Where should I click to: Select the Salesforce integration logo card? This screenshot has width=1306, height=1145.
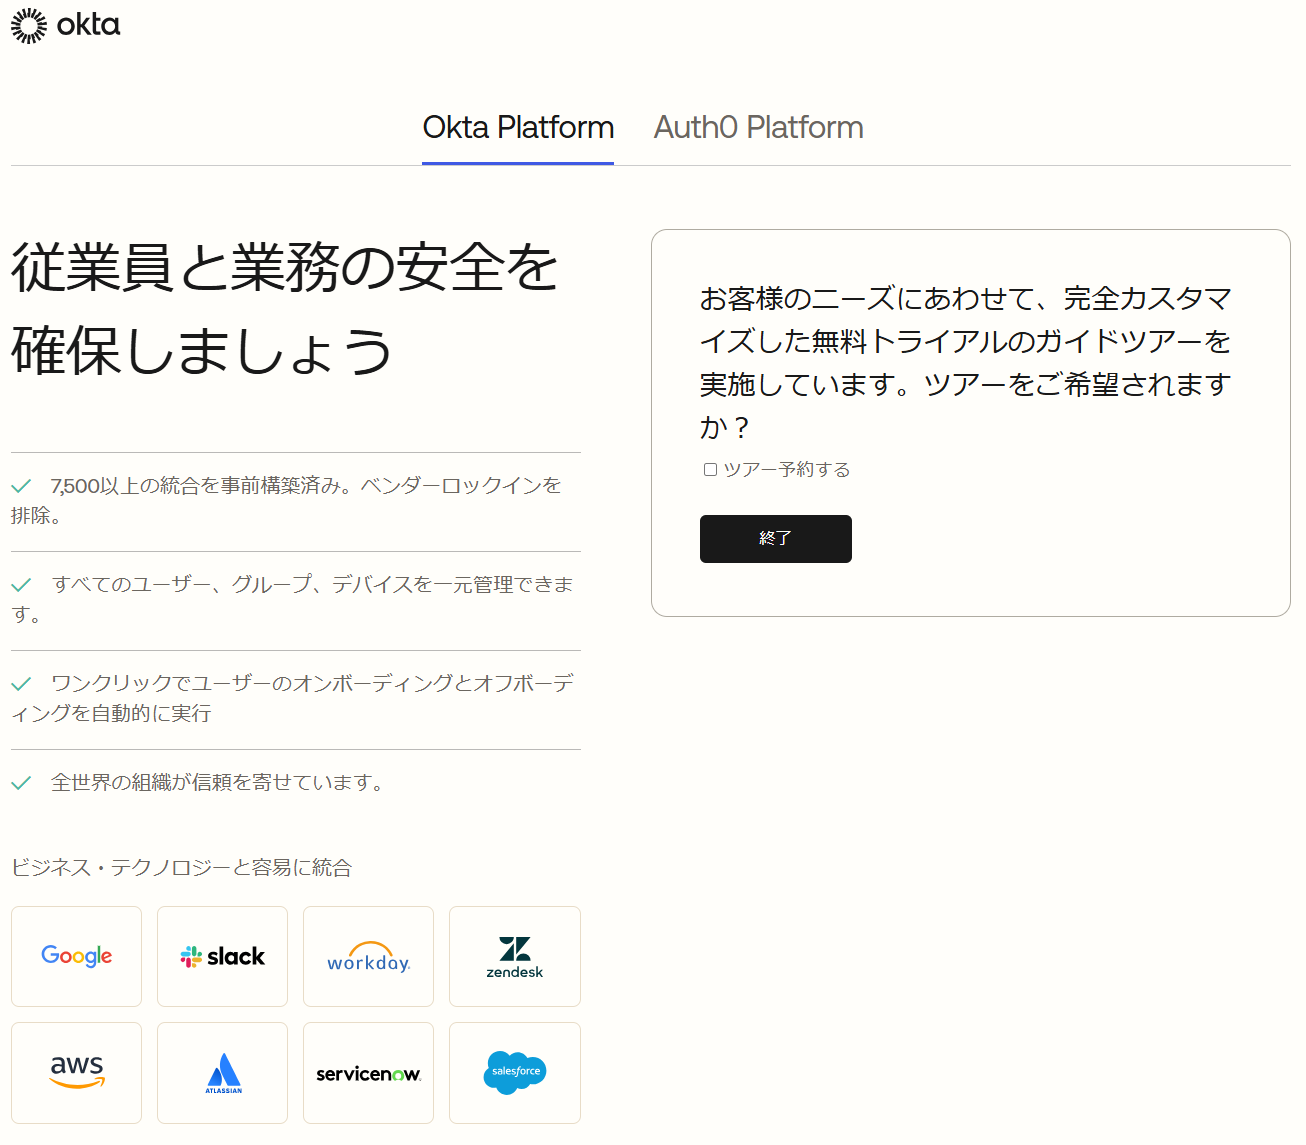click(515, 1073)
